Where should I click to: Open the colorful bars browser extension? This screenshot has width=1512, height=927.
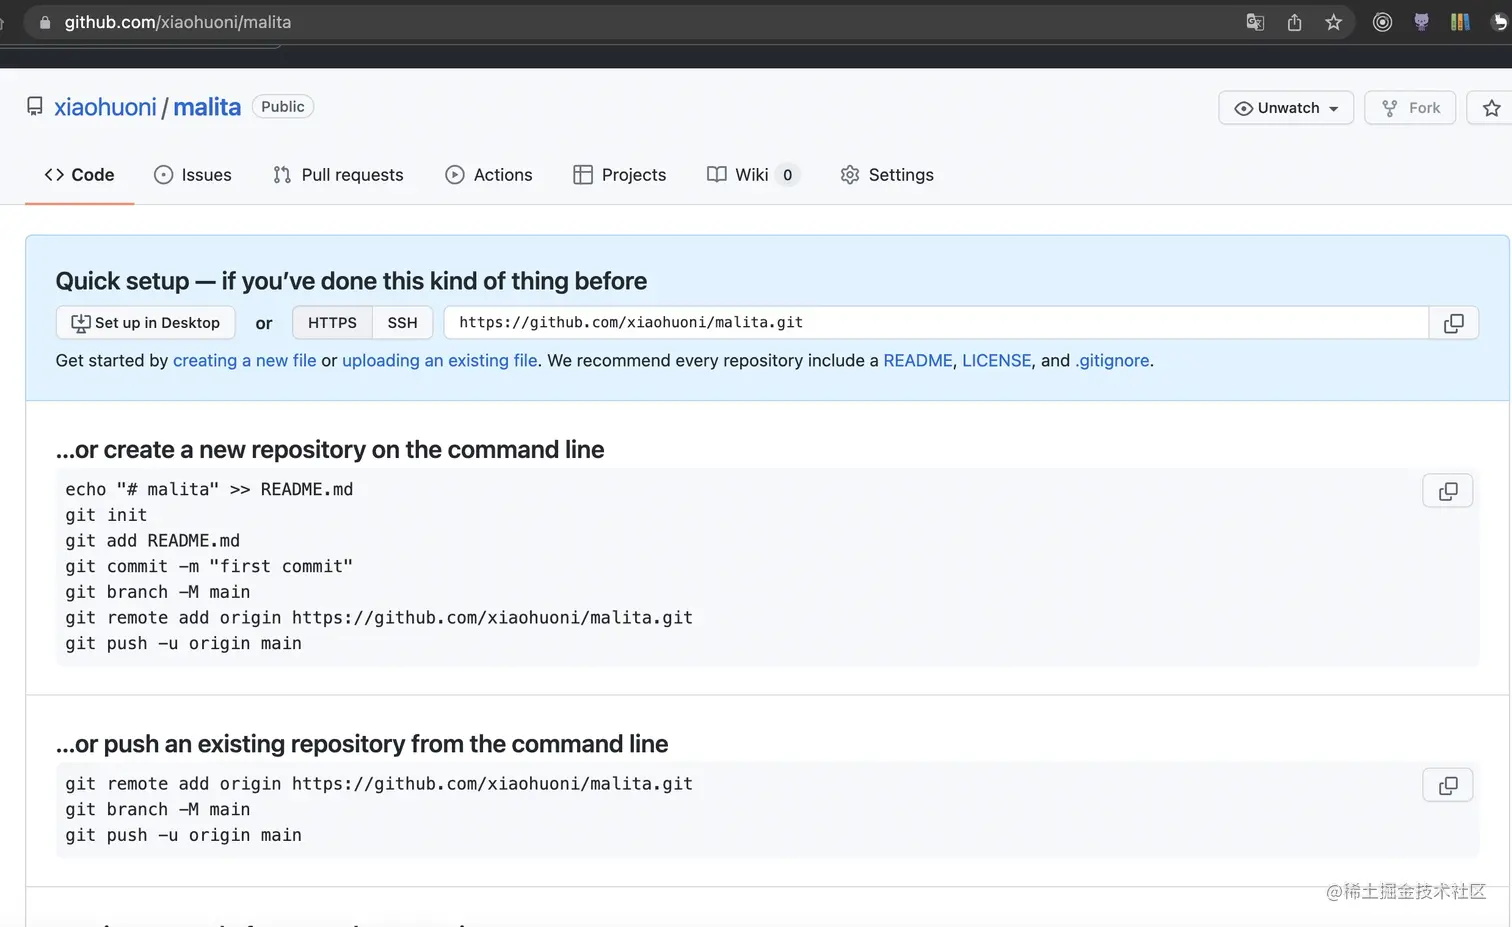click(1460, 22)
